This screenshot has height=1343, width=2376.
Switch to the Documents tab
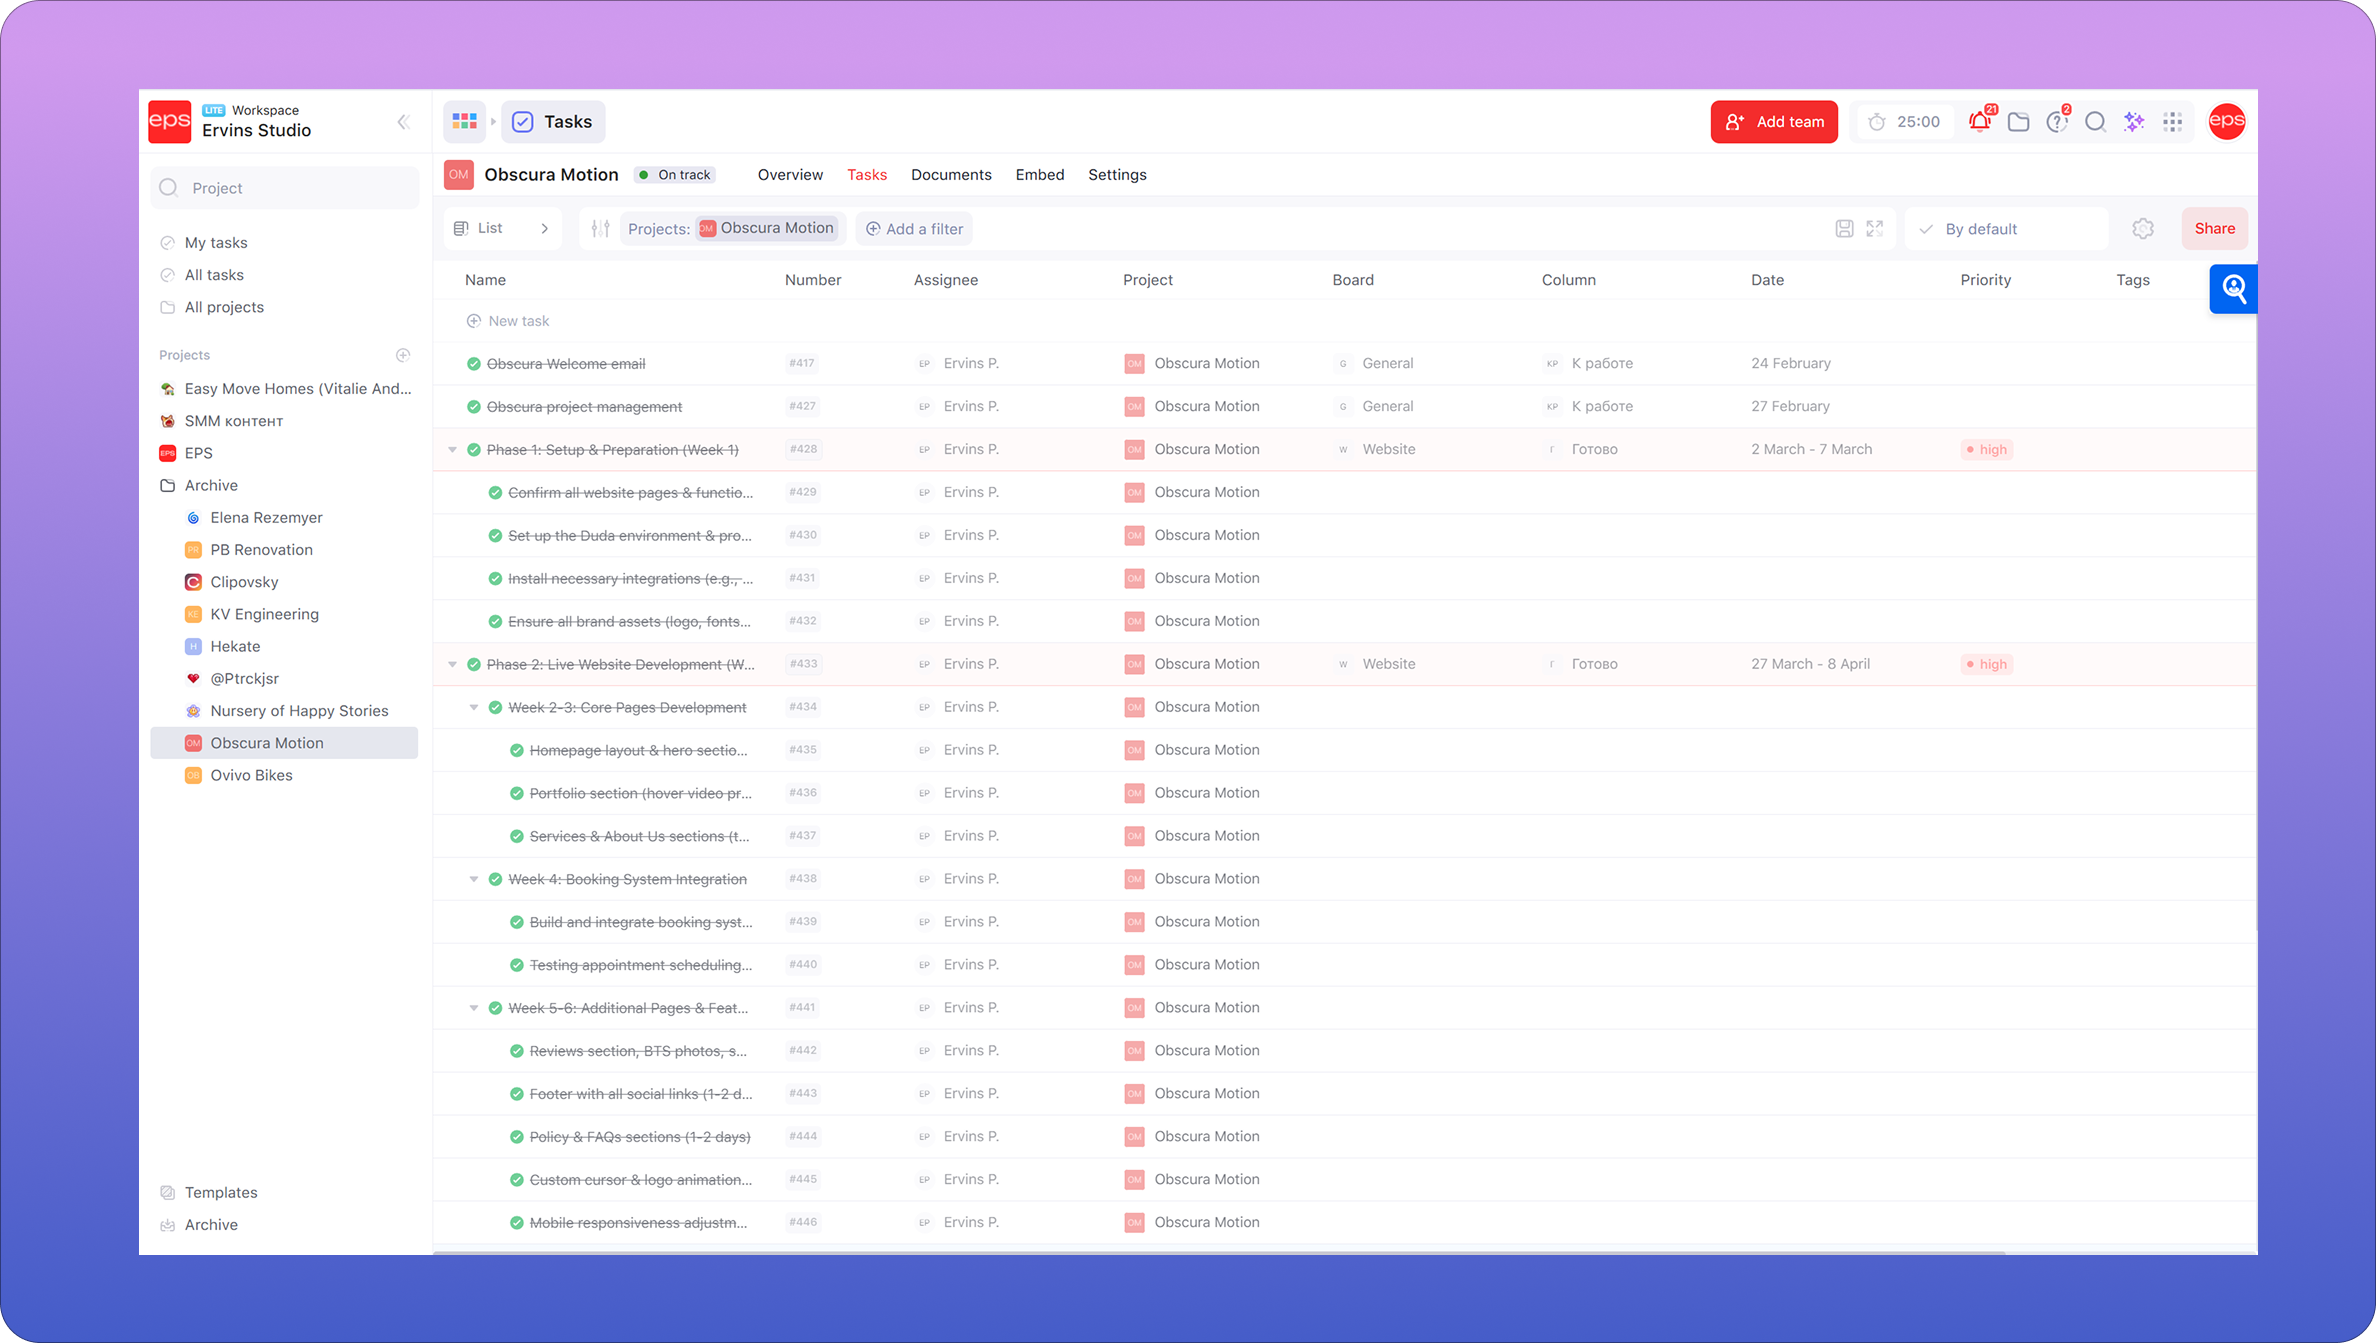tap(950, 175)
